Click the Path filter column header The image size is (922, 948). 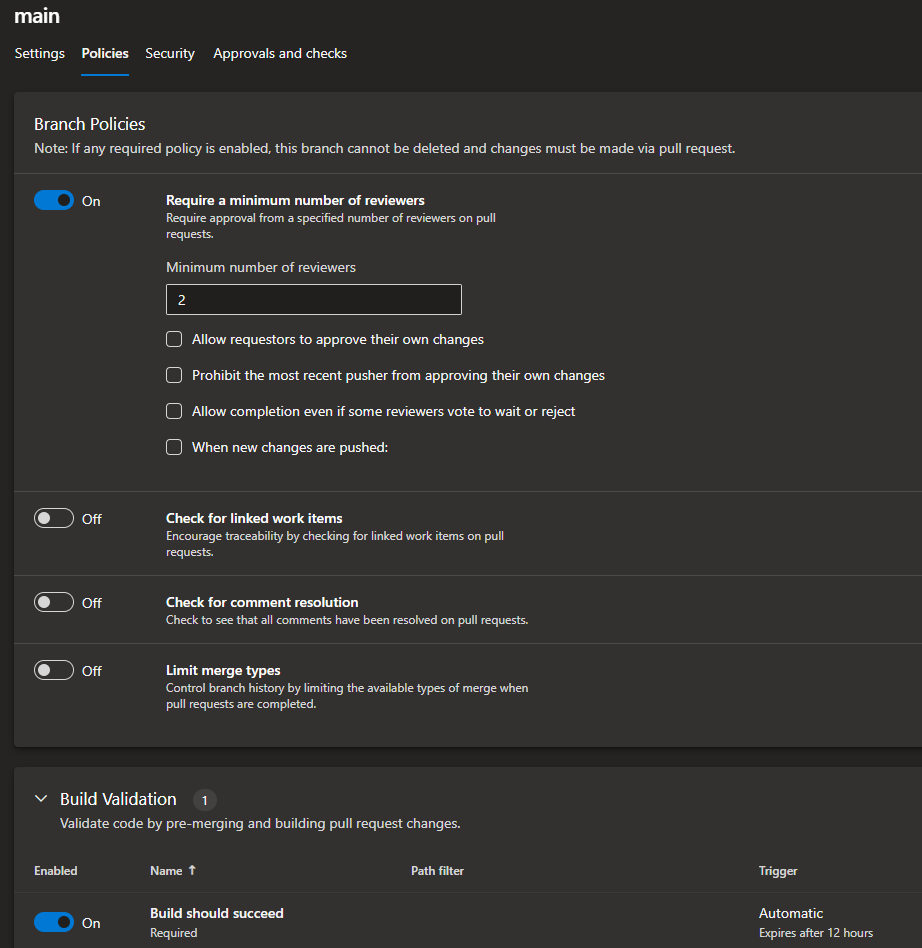tap(437, 871)
